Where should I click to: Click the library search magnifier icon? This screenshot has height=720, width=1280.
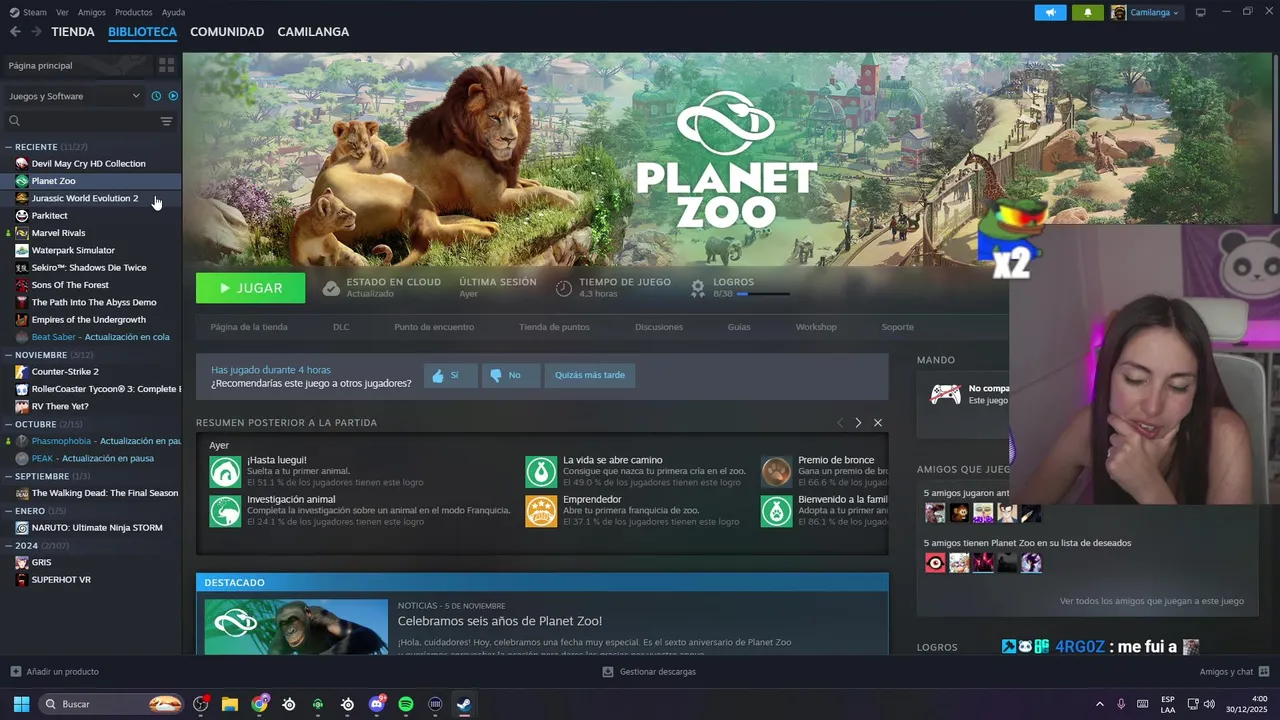(14, 121)
